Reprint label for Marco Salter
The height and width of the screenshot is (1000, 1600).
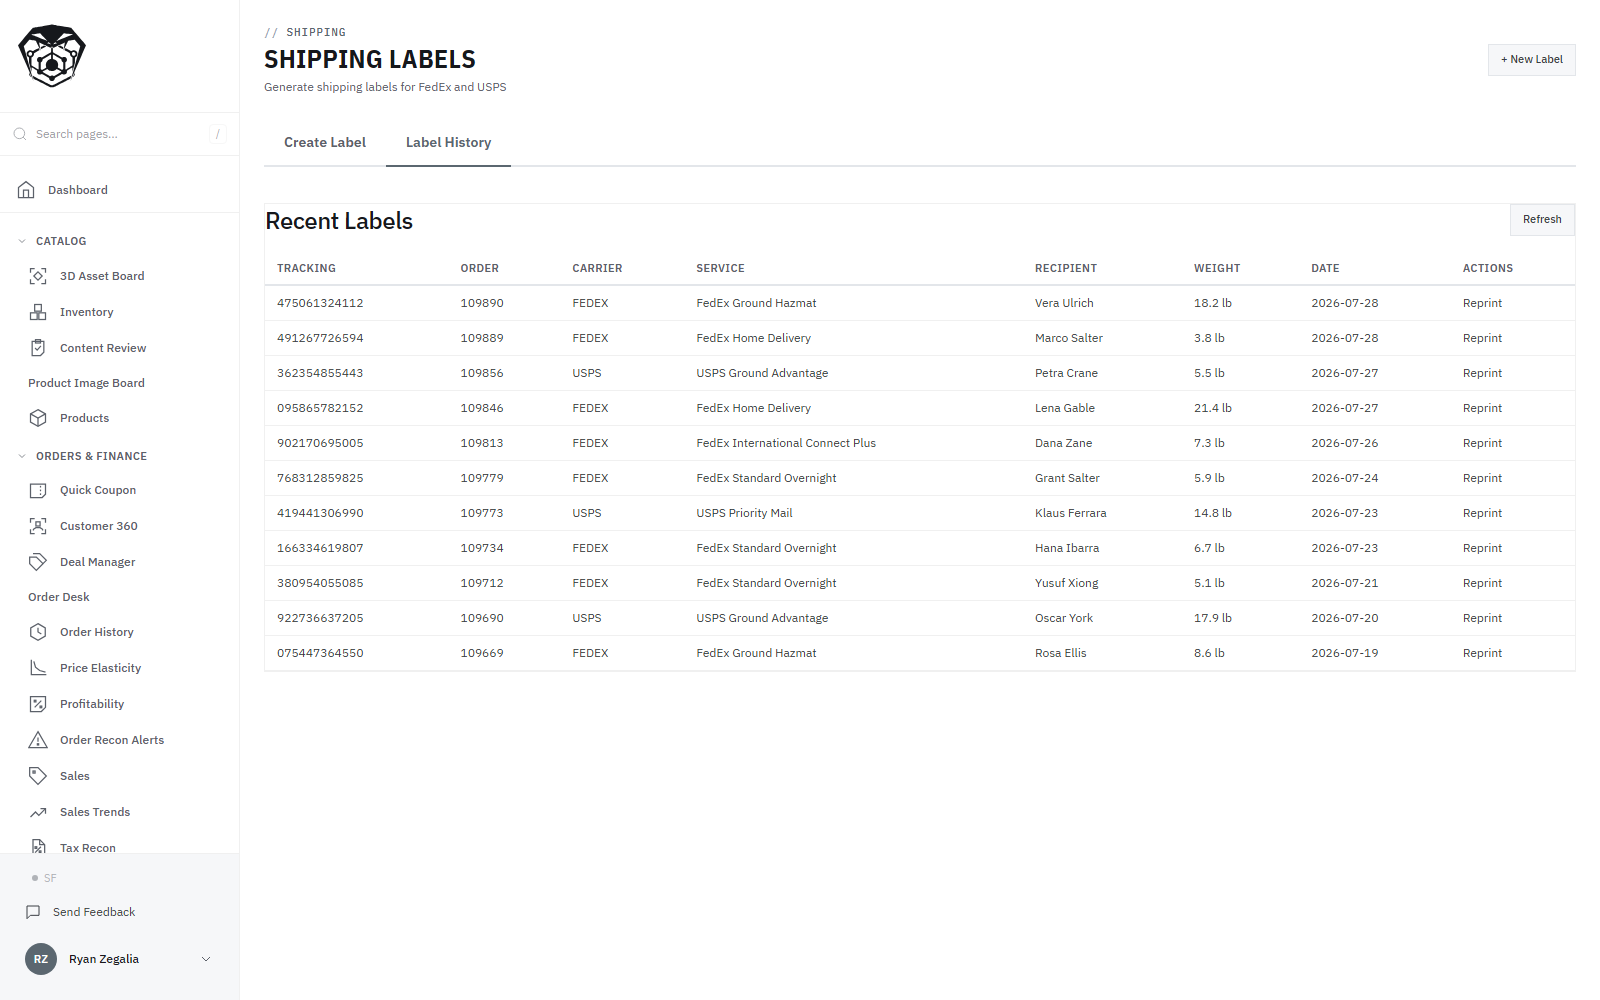click(1482, 338)
